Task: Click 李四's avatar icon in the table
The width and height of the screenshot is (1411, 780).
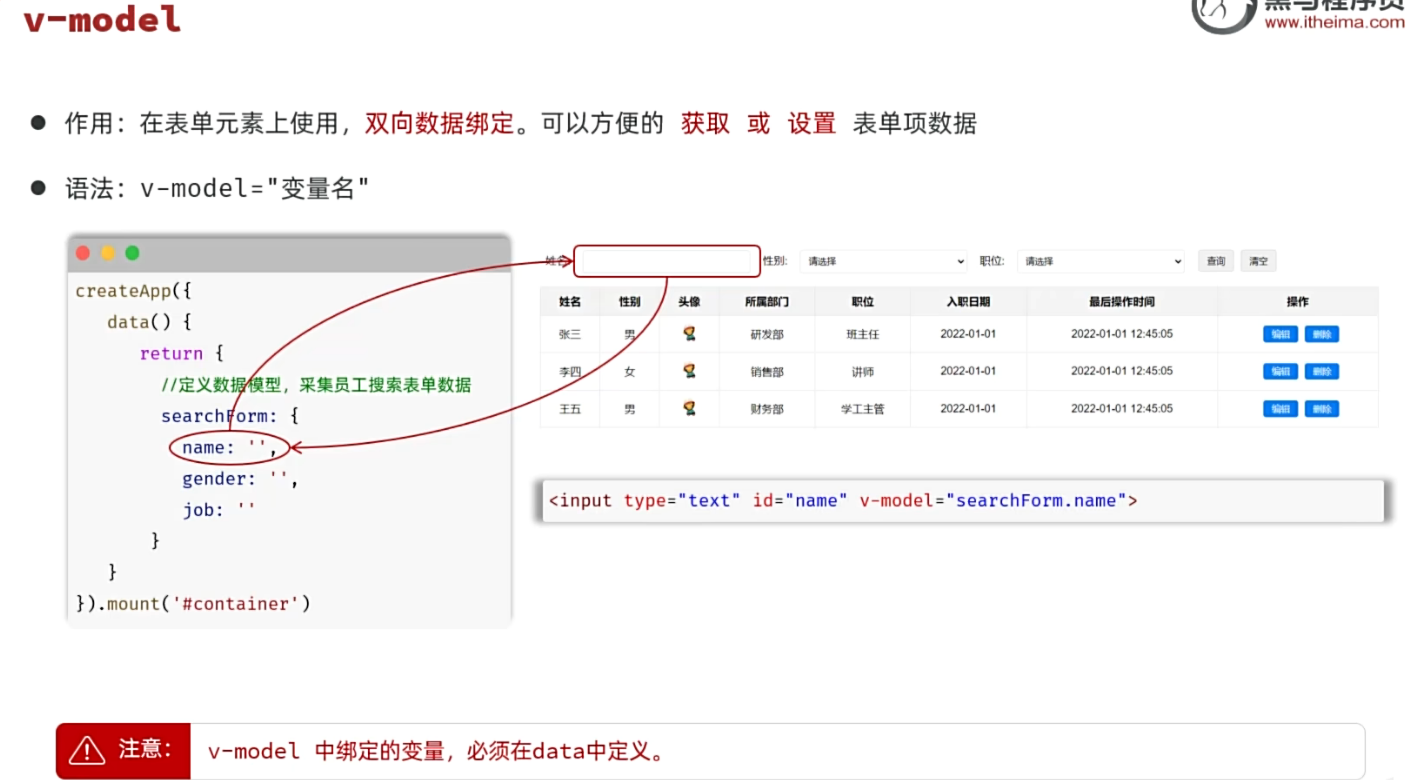Action: [689, 371]
